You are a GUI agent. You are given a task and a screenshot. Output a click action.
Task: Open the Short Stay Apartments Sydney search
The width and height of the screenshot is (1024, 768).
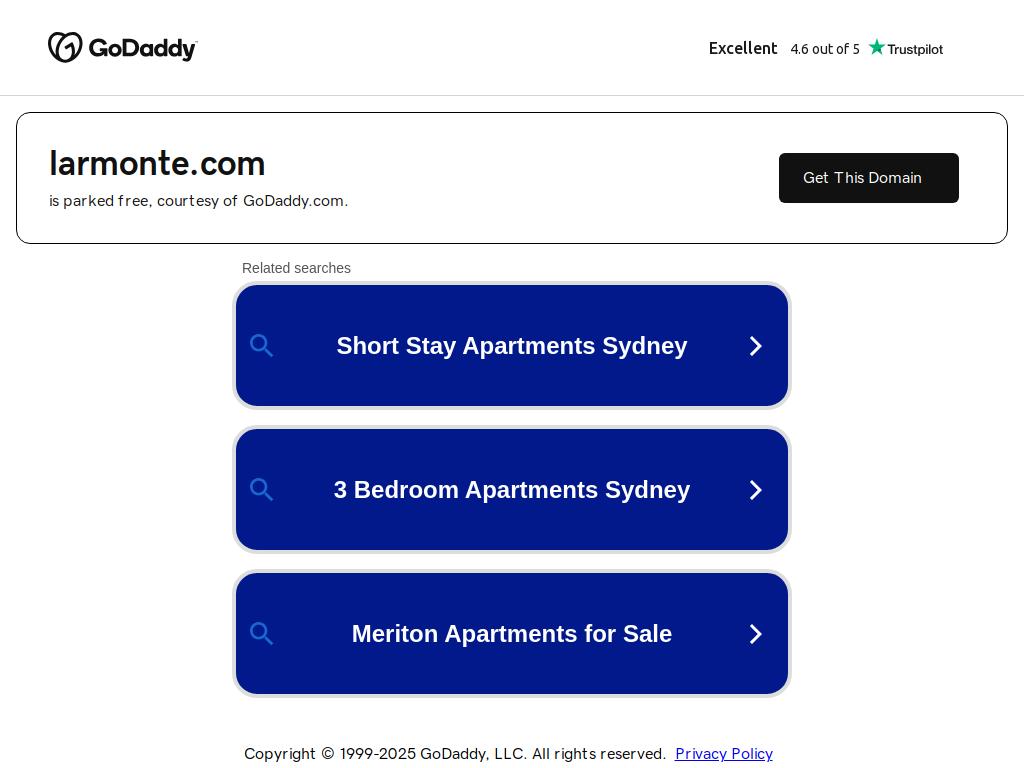coord(512,345)
